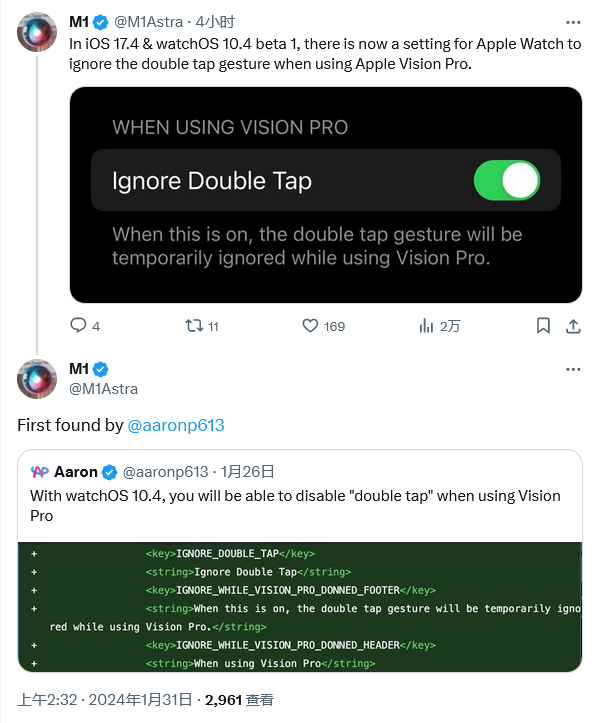The height and width of the screenshot is (723, 598).
Task: Click the reply comment icon
Action: [78, 326]
